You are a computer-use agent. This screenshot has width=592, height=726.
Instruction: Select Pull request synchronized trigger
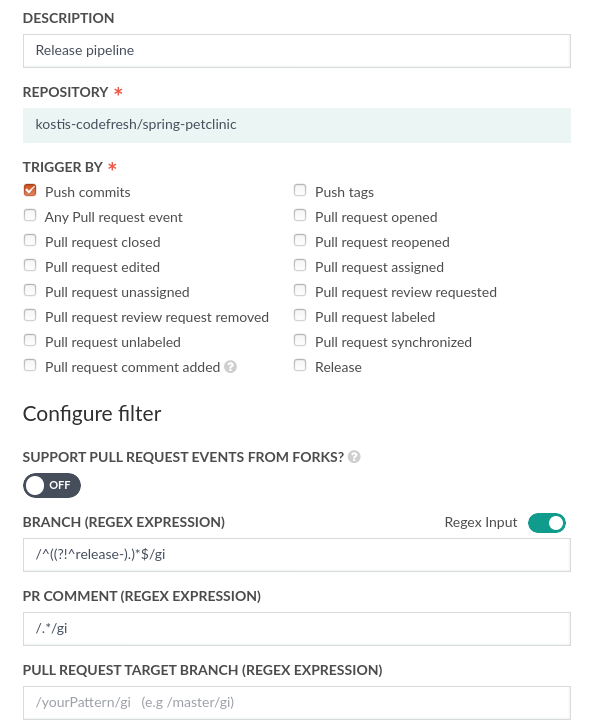(x=300, y=340)
